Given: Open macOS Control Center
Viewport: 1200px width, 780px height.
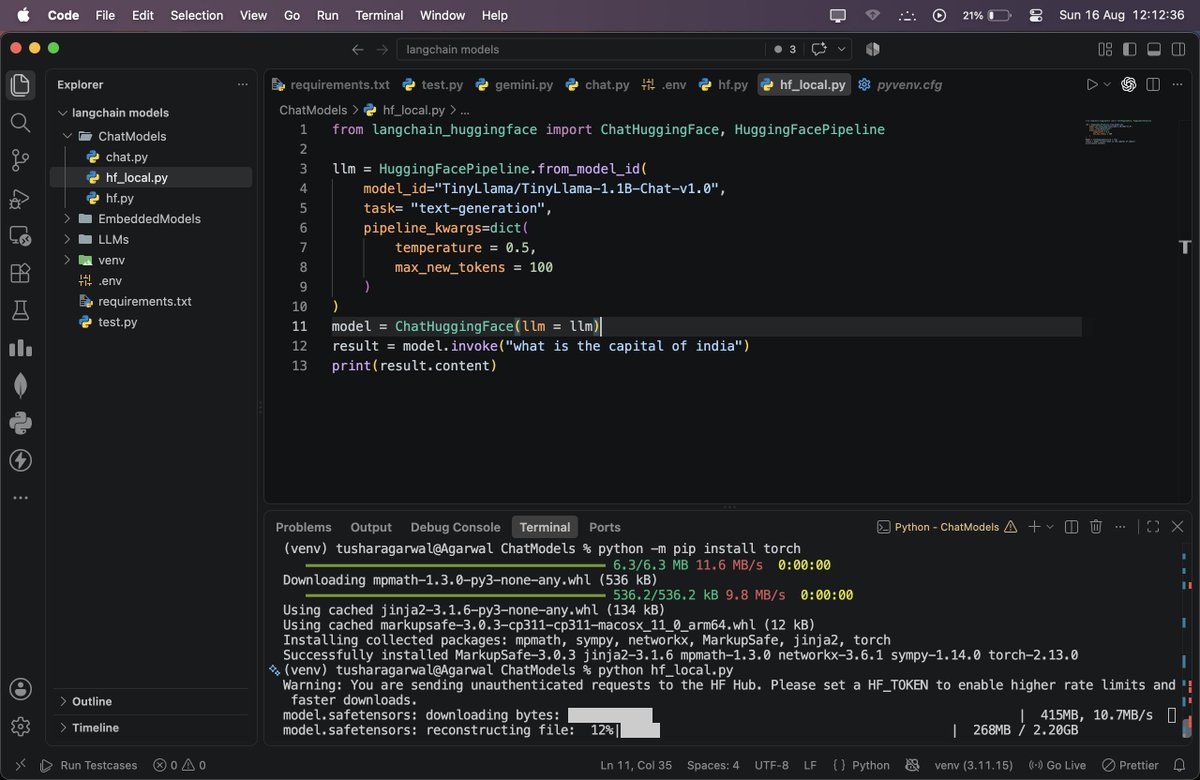Looking at the screenshot, I should click(1035, 16).
